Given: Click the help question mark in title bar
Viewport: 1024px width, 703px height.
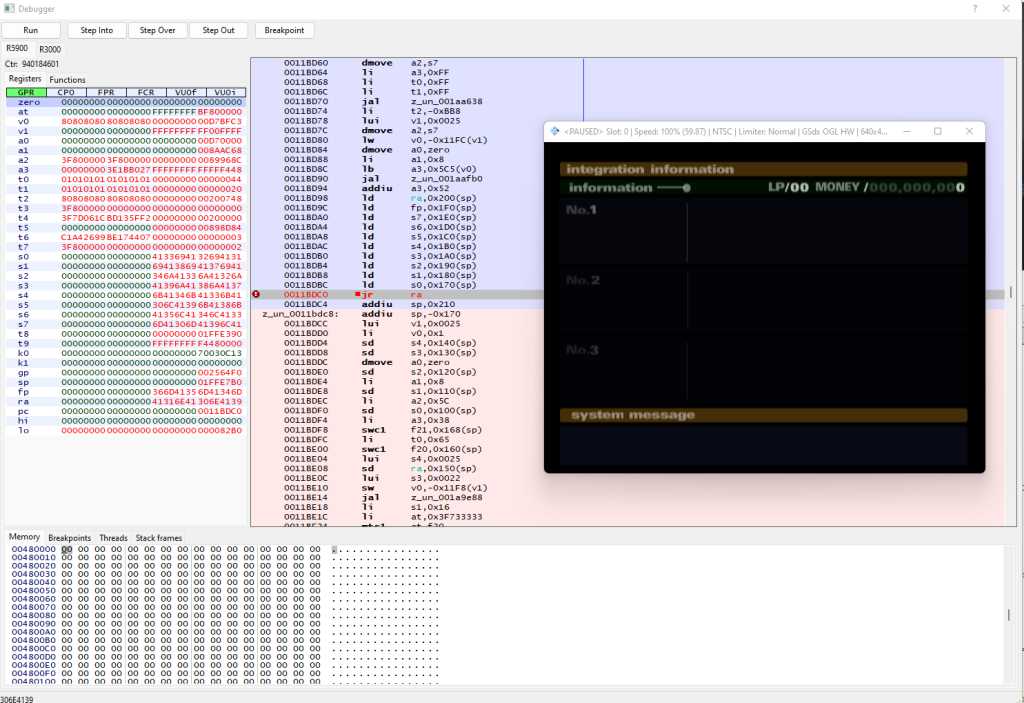Looking at the screenshot, I should pos(975,8).
